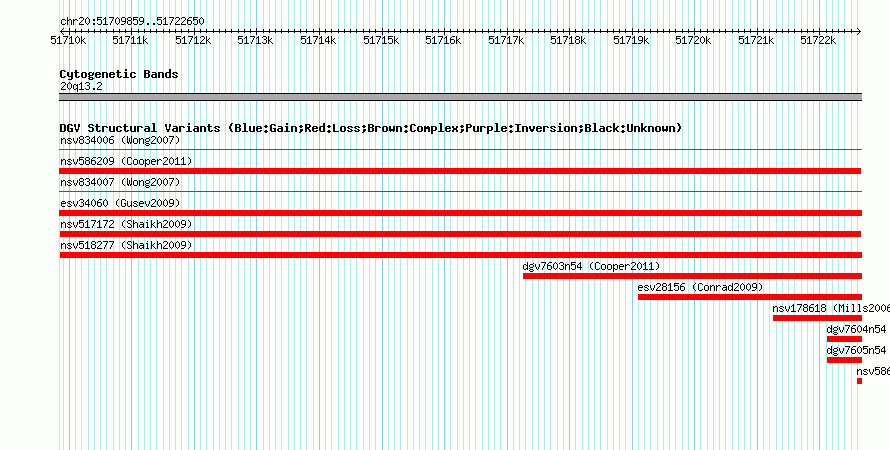
Task: Click the red bar under nsv178618
Action: click(817, 318)
